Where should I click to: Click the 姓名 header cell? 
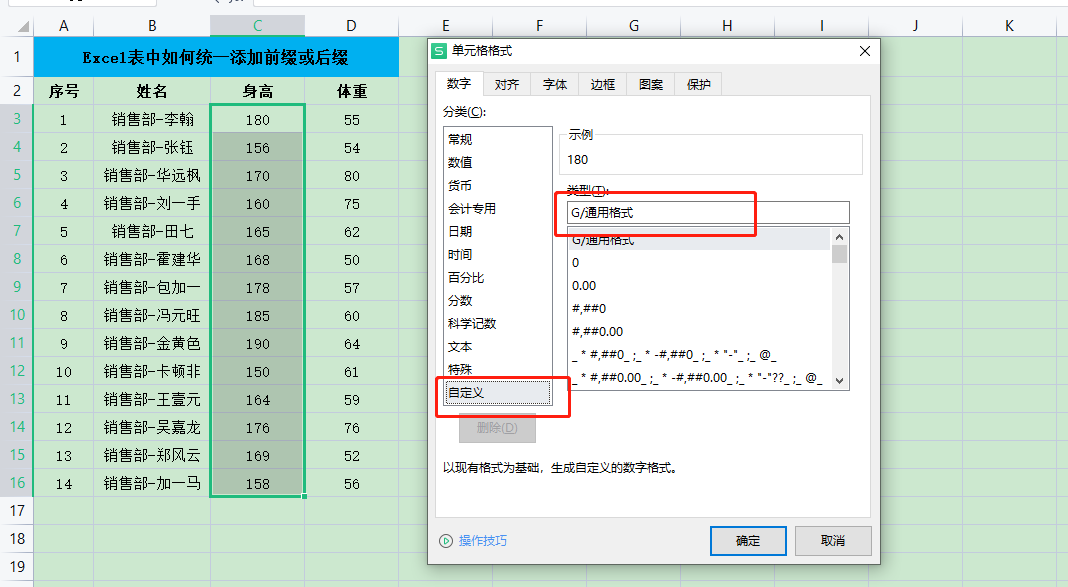coord(152,91)
